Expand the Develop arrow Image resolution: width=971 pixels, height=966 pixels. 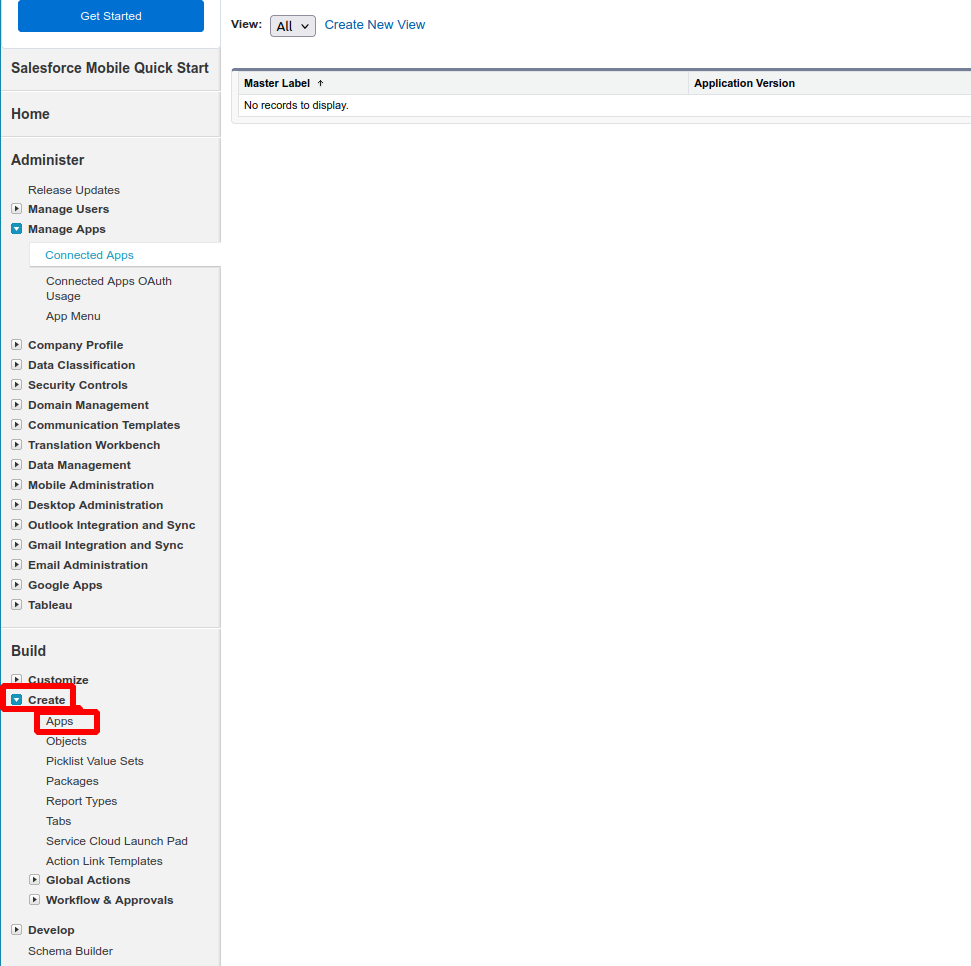click(17, 929)
